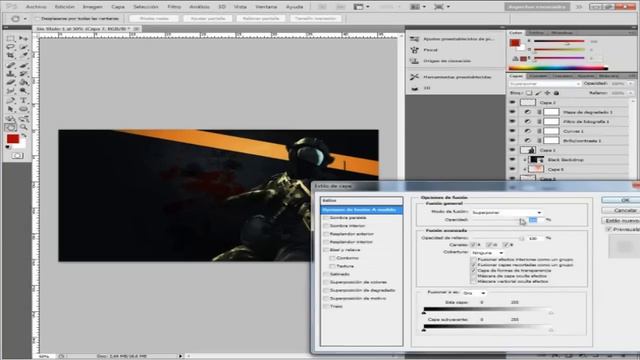The height and width of the screenshot is (360, 640).
Task: Reset default foreground and background colors
Action: 9,148
